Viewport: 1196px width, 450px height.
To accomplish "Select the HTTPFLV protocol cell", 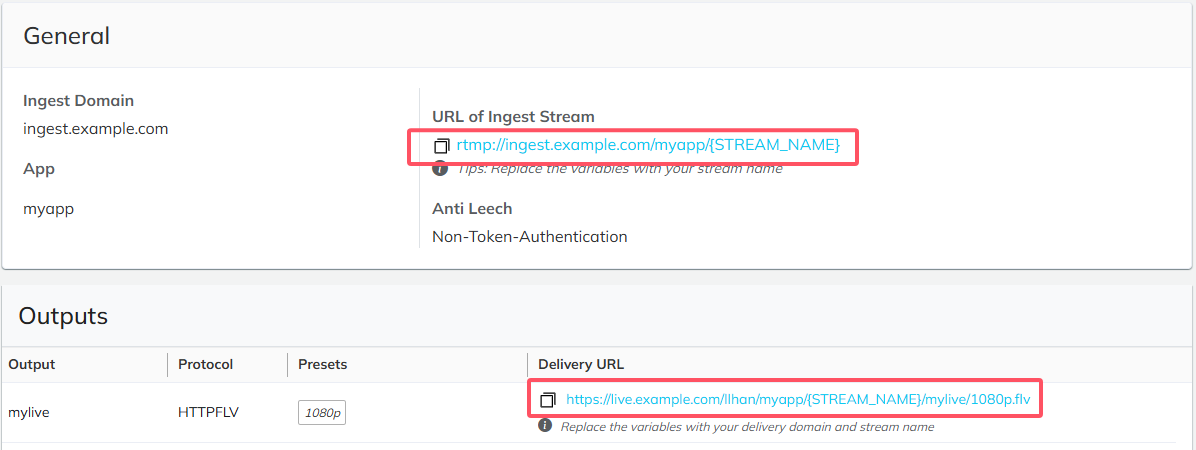I will pyautogui.click(x=207, y=413).
